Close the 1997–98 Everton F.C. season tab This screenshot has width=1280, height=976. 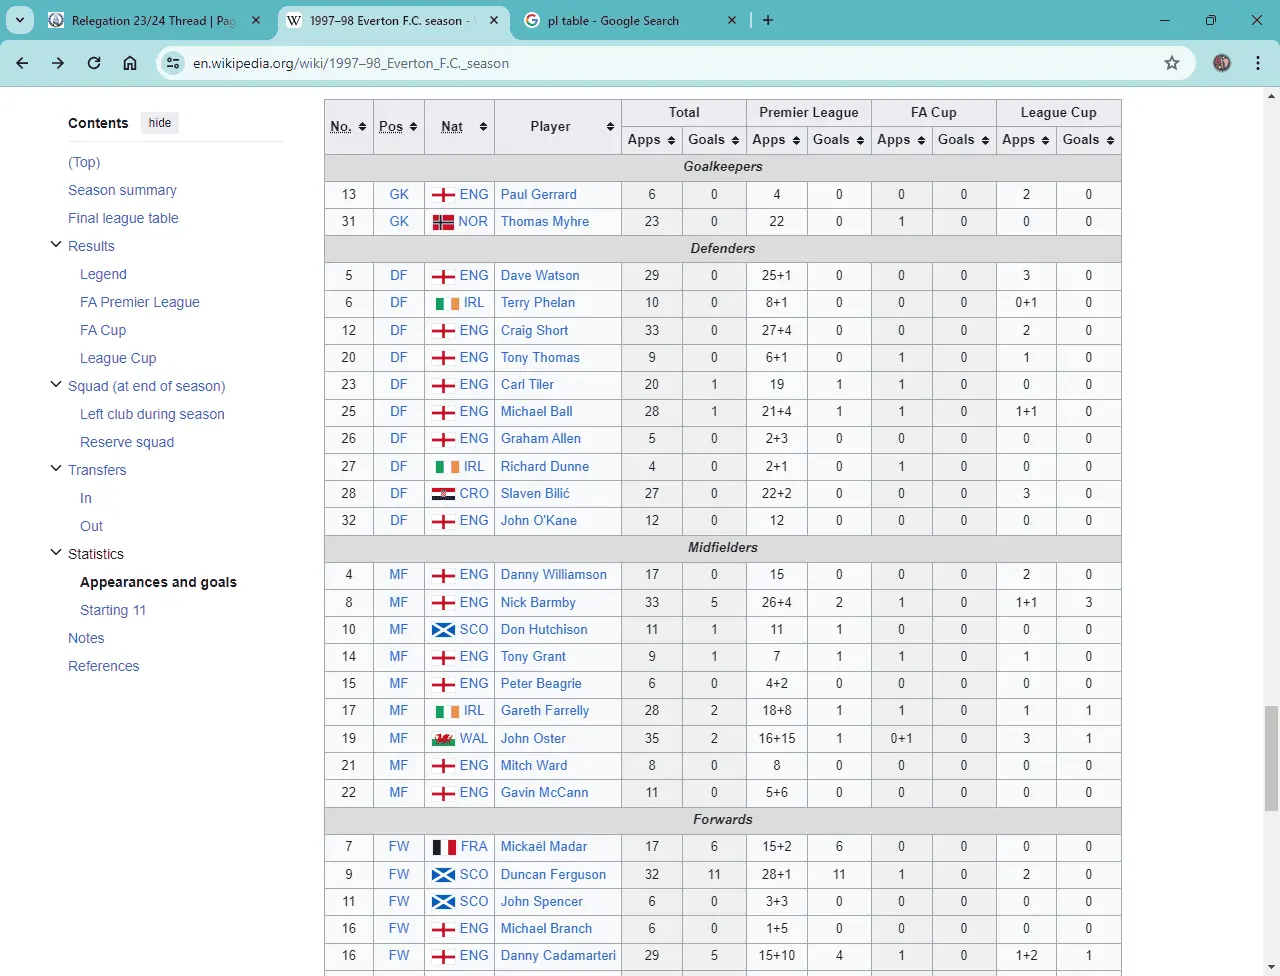pos(494,20)
